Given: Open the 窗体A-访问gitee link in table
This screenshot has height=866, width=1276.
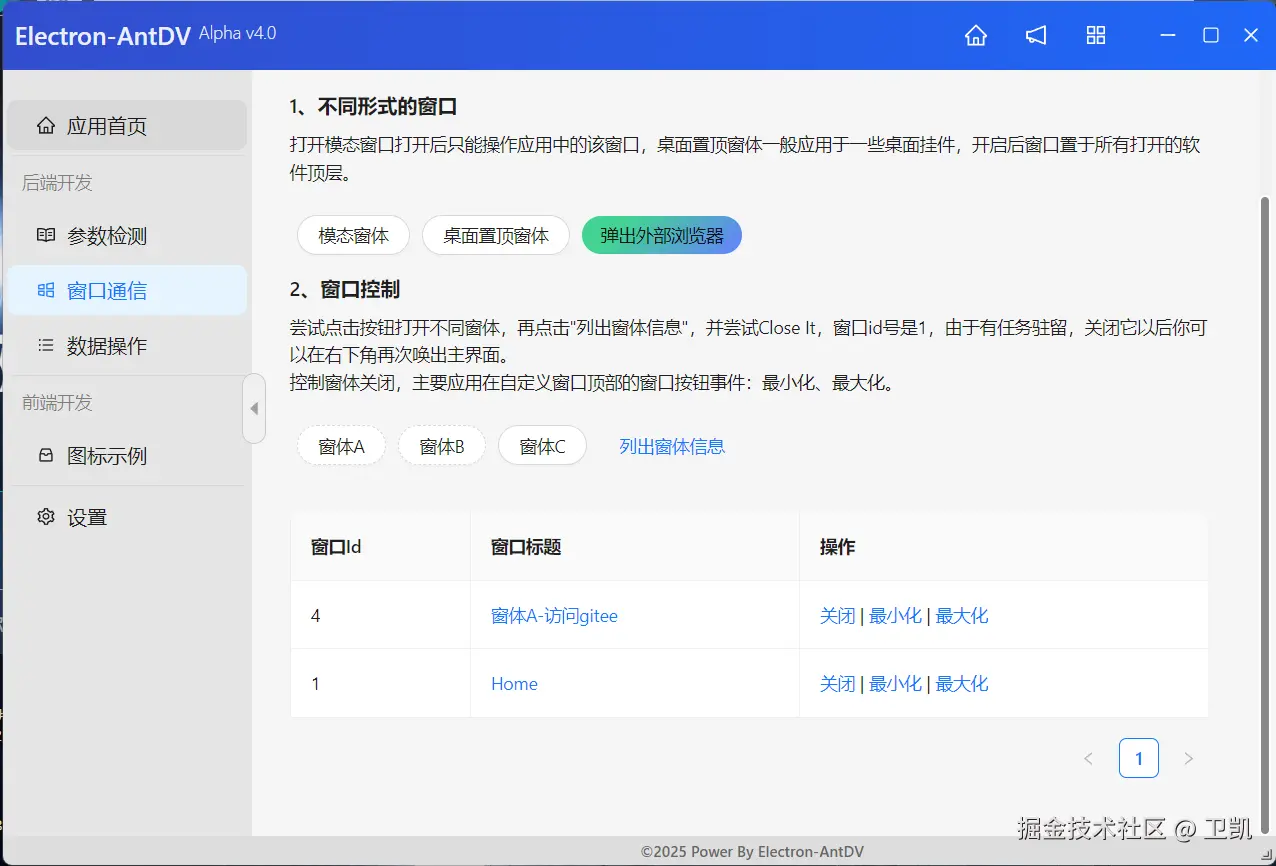Looking at the screenshot, I should tap(555, 616).
